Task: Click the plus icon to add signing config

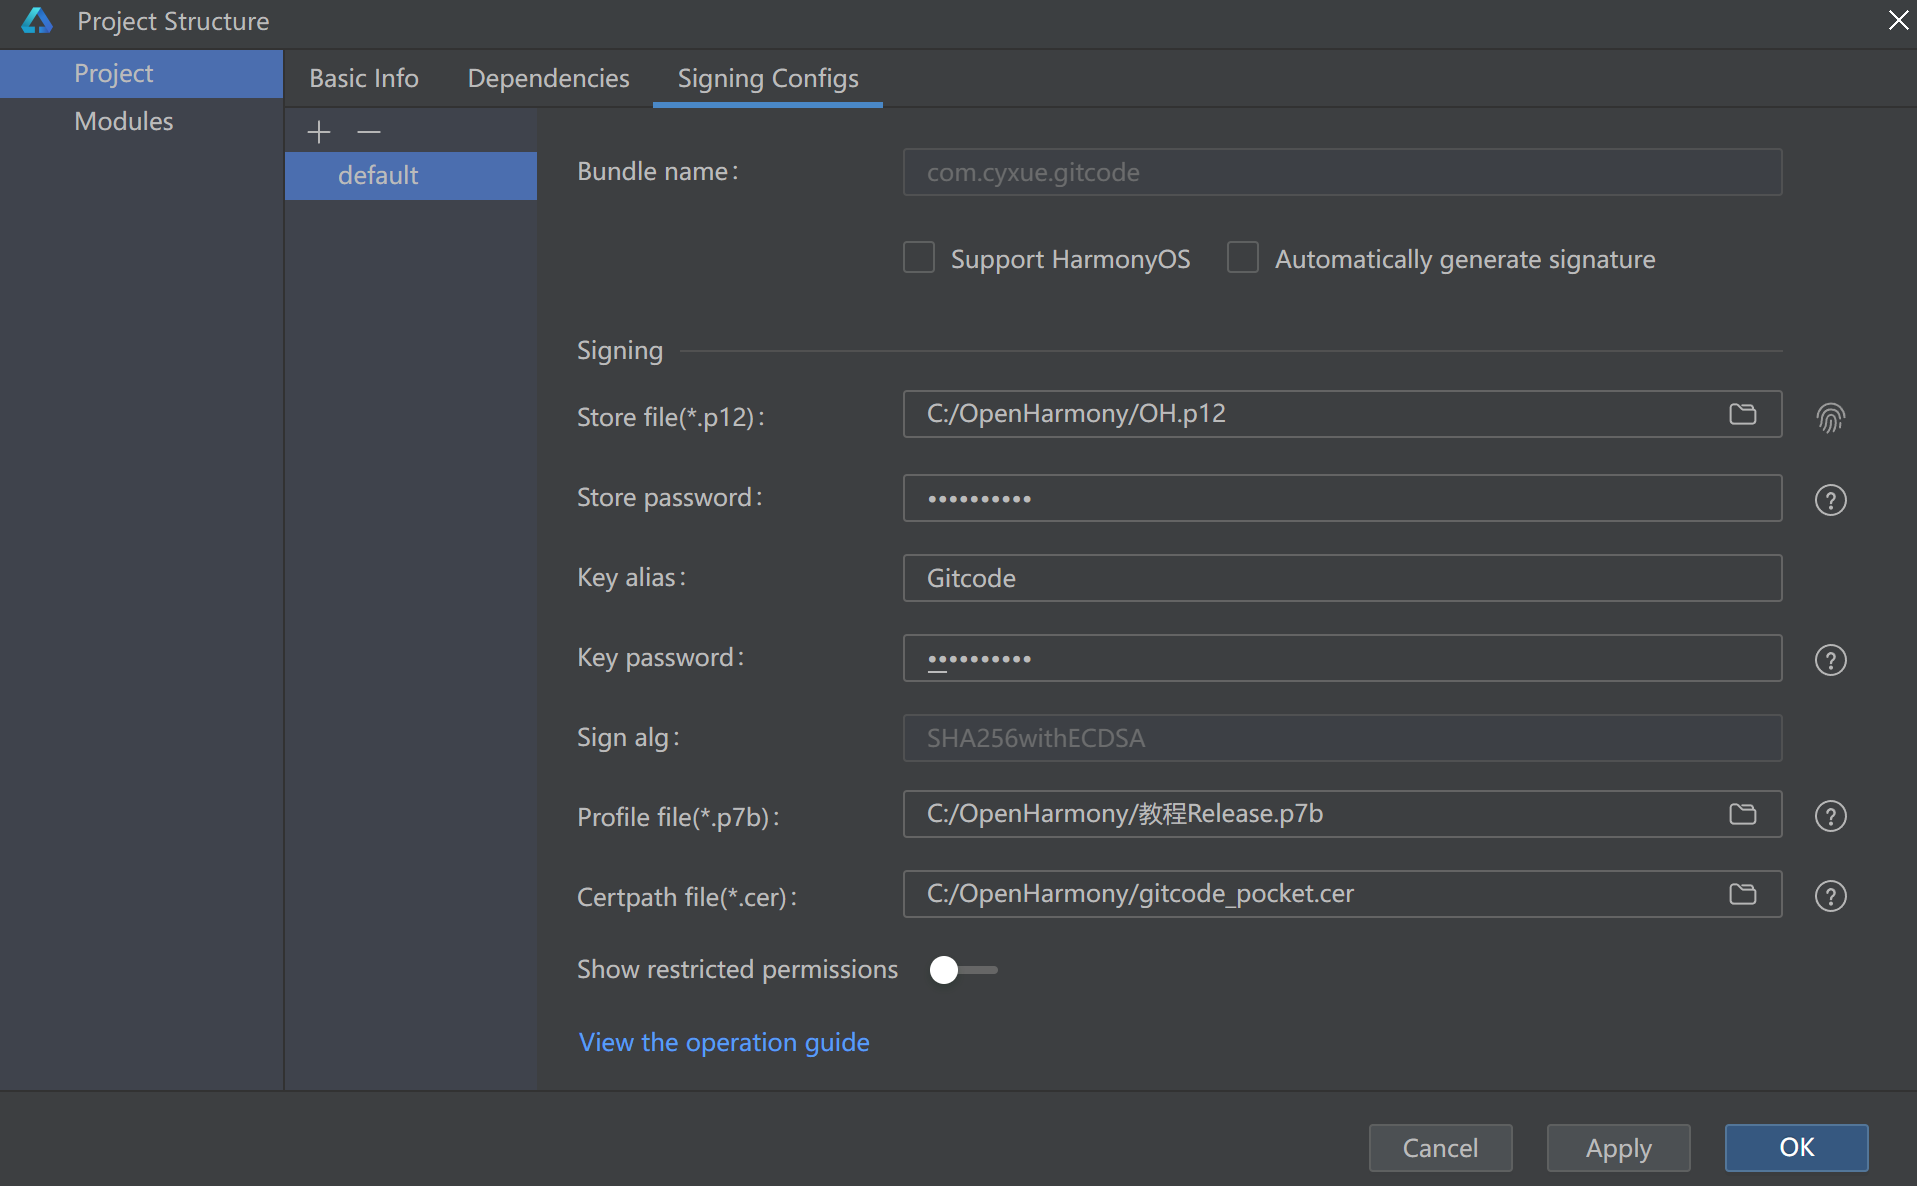Action: (318, 132)
